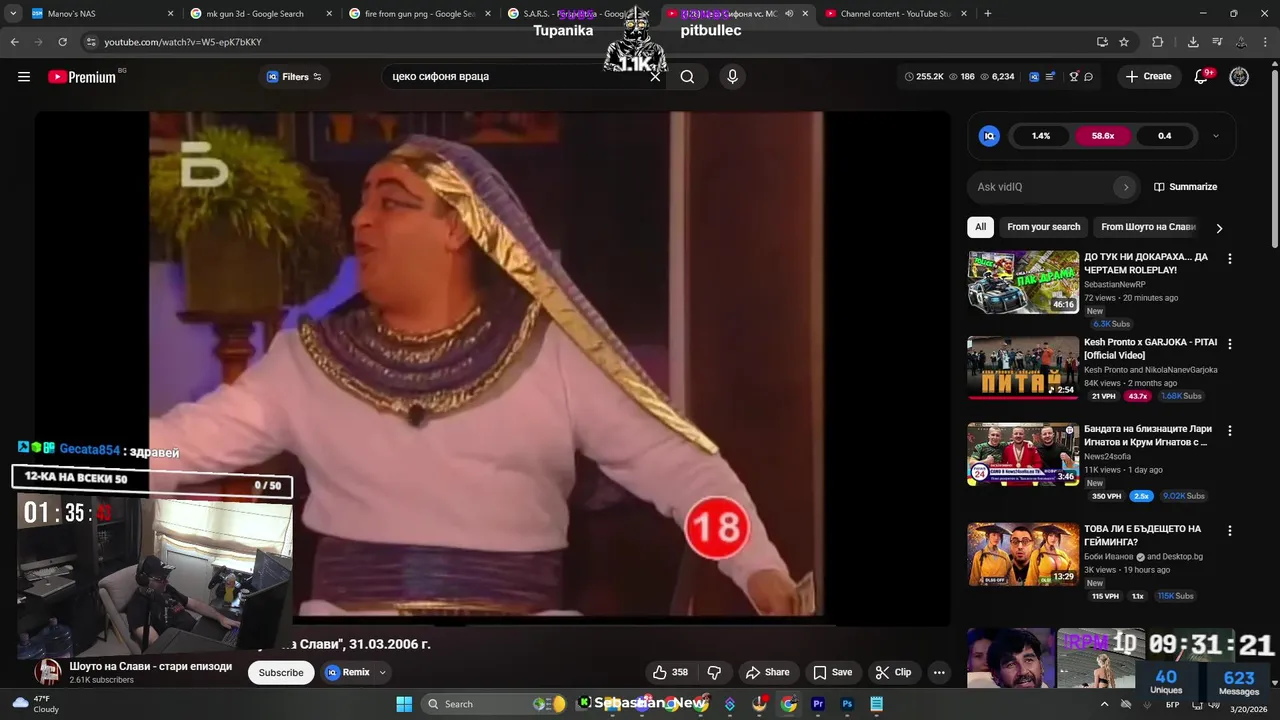Share the video
The image size is (1280, 720).
click(767, 672)
